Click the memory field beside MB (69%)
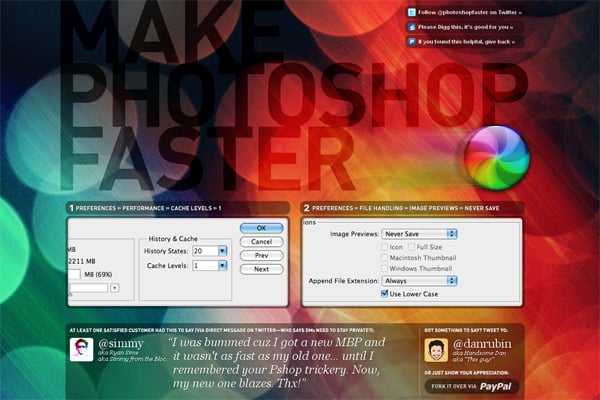 tap(74, 274)
